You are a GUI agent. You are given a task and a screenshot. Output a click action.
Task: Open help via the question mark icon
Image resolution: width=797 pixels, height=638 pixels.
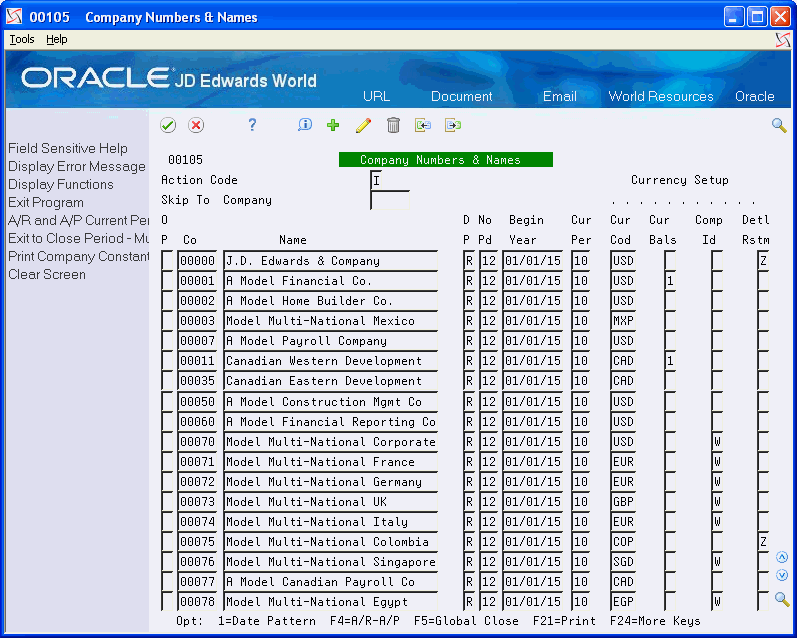[252, 125]
